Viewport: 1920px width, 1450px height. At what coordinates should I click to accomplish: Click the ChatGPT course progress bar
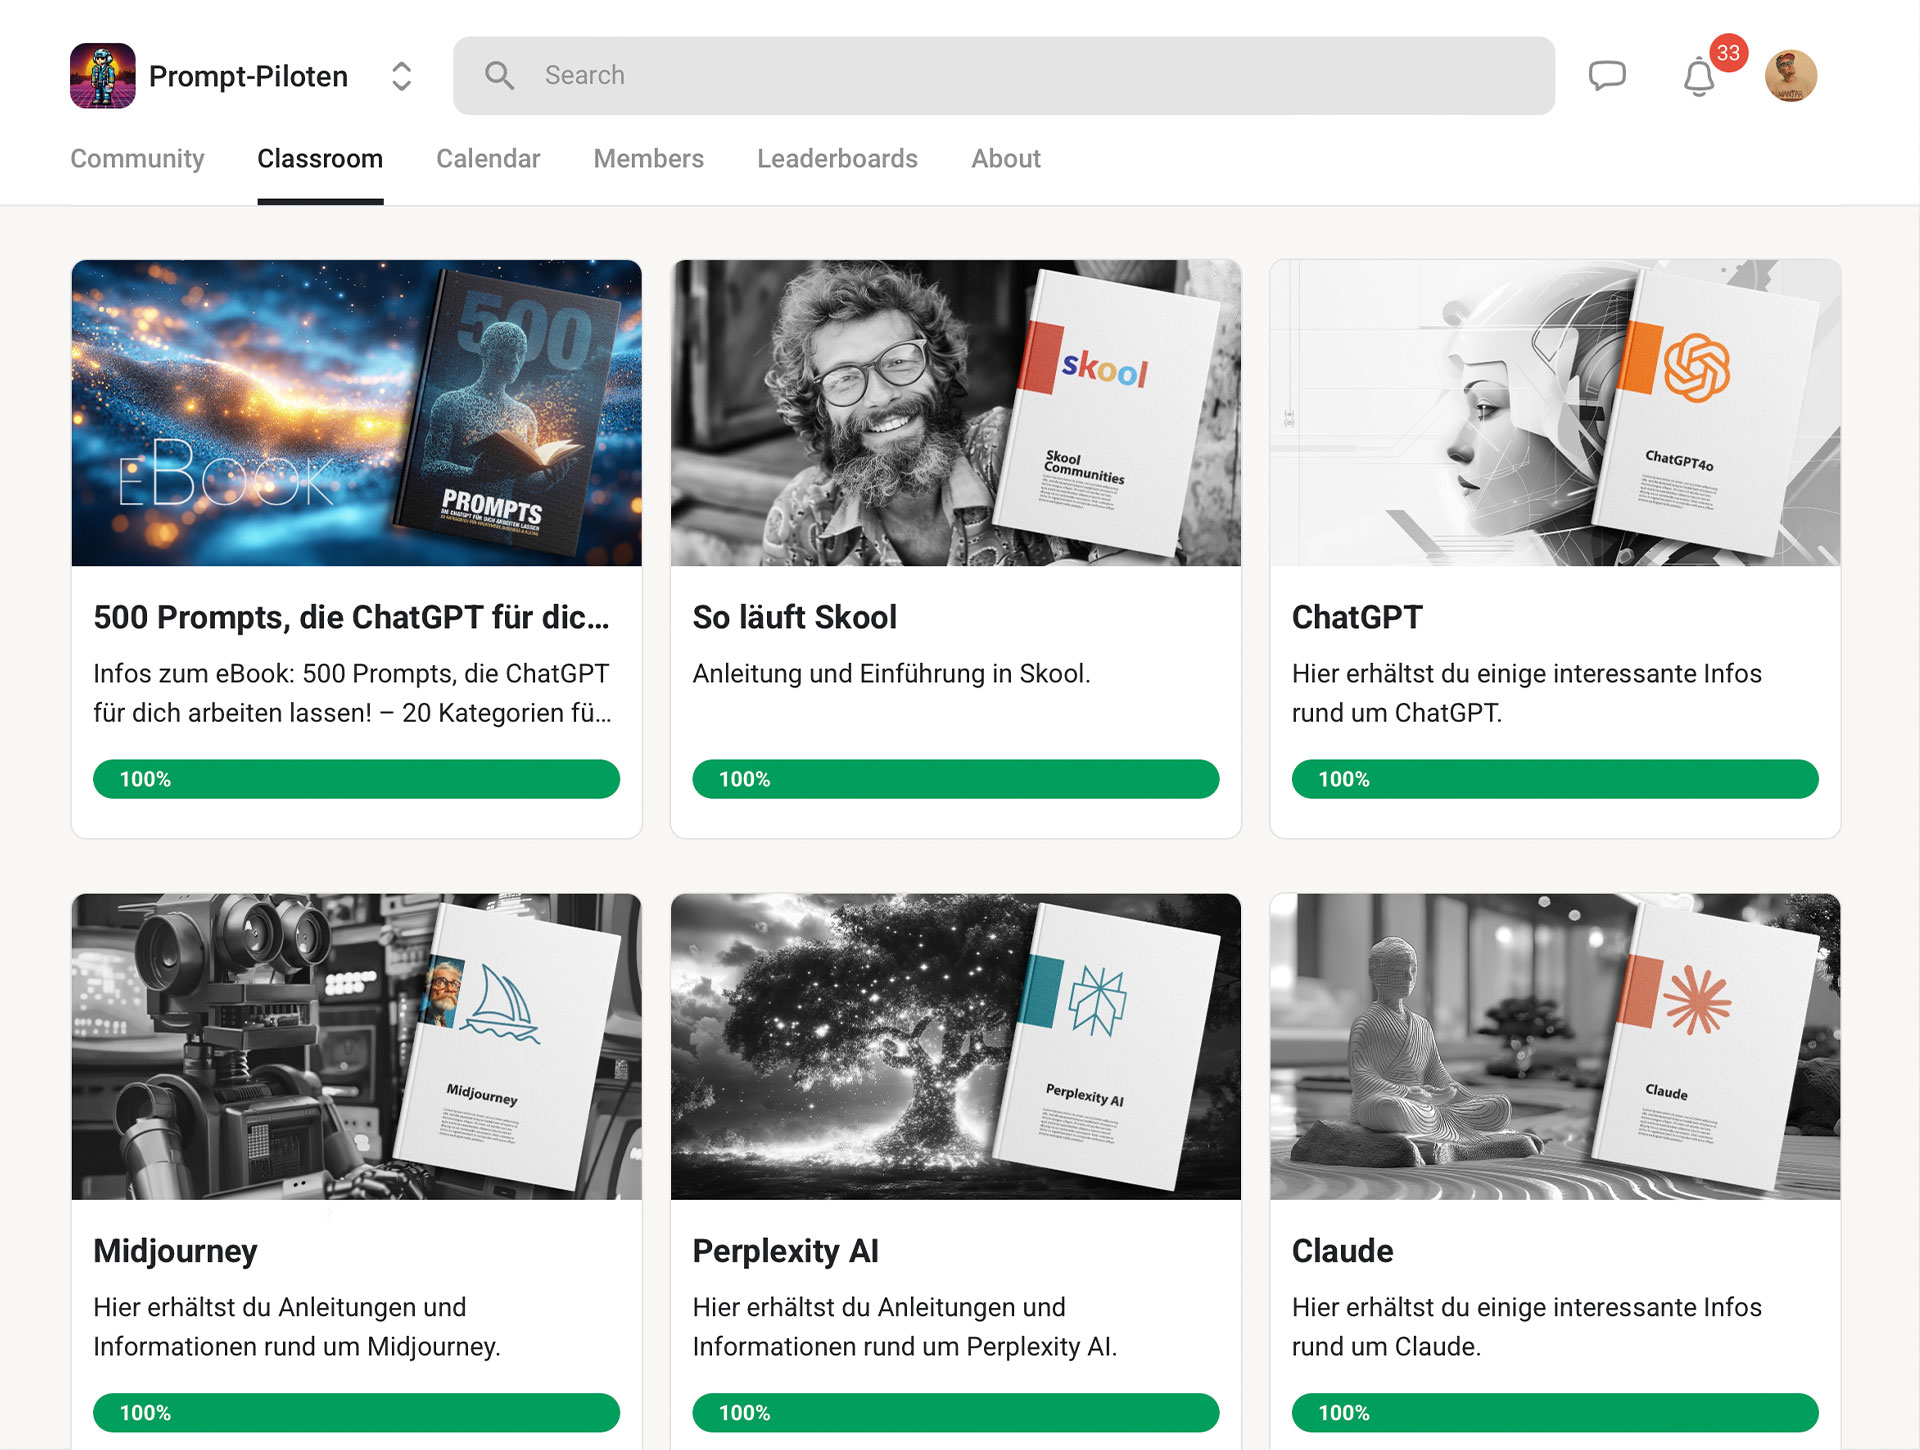coord(1555,779)
